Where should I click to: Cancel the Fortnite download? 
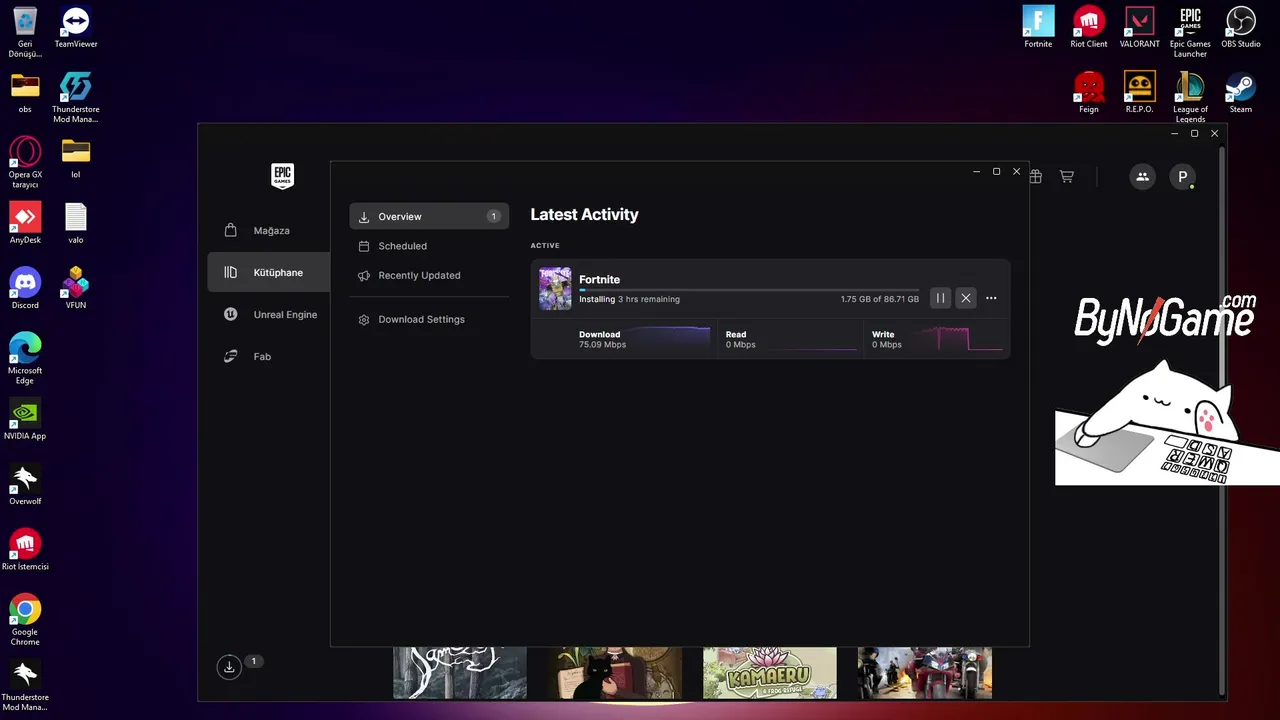tap(966, 298)
